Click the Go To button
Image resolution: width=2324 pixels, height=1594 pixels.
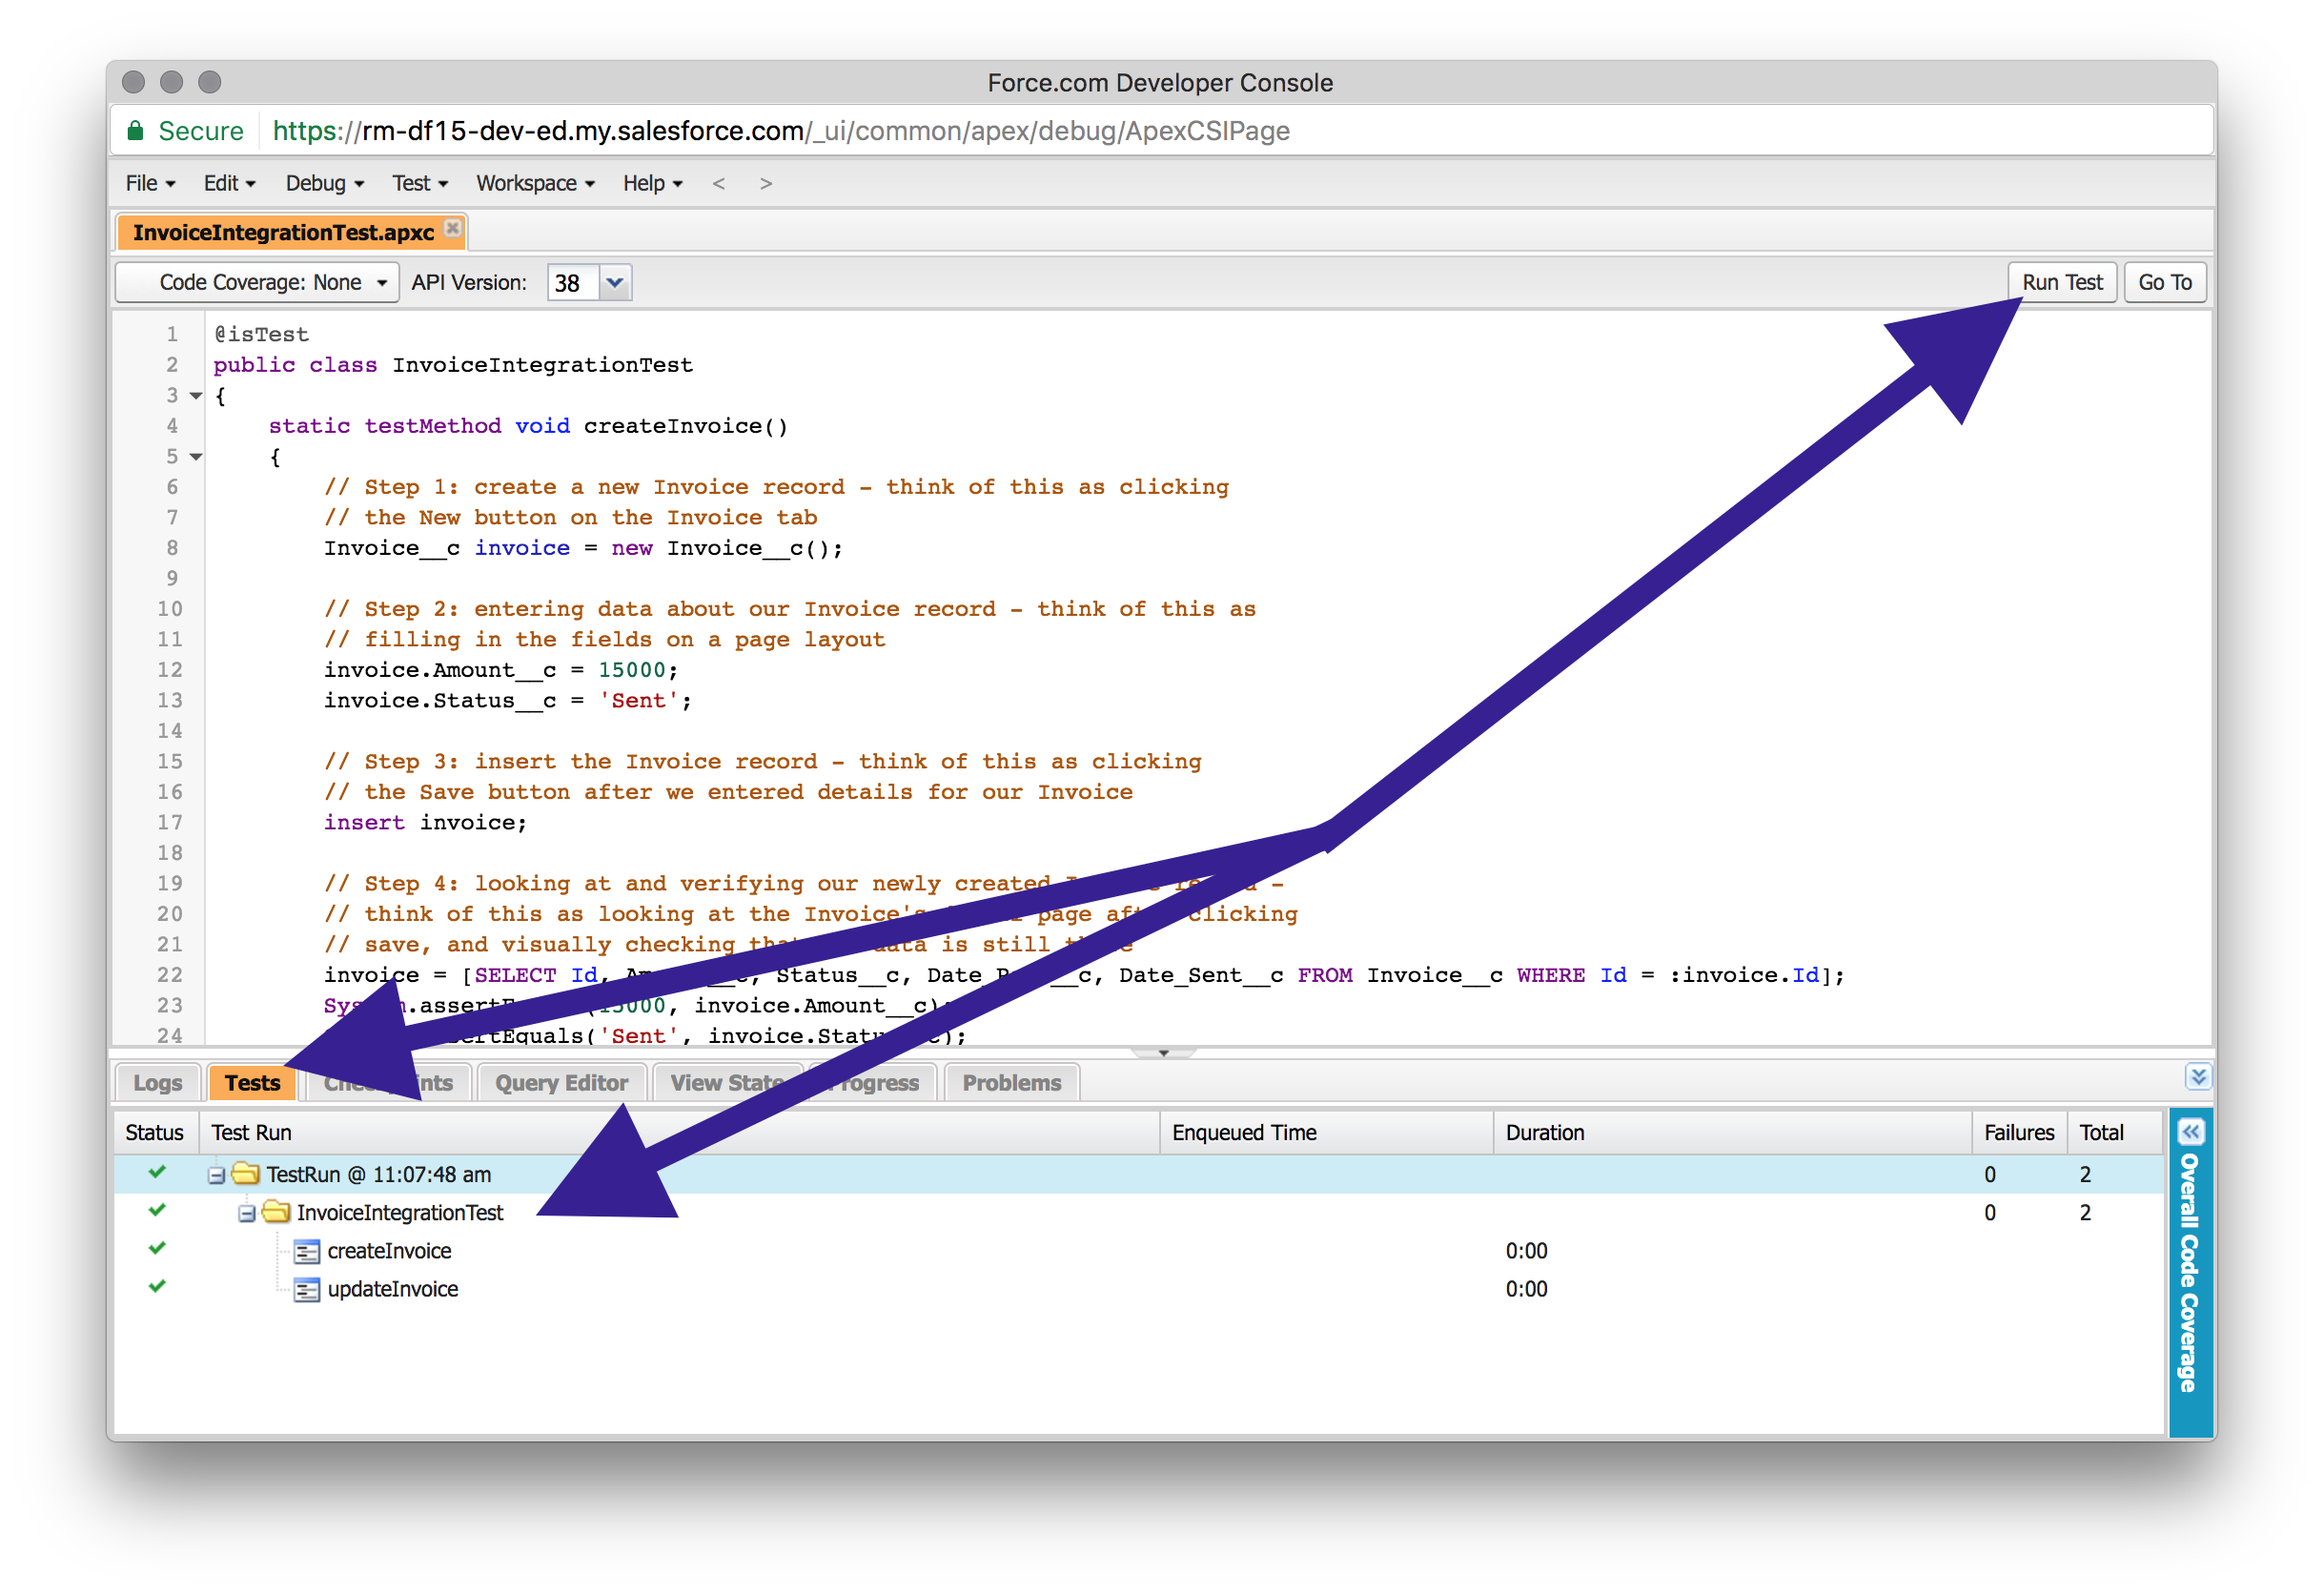[x=2164, y=283]
